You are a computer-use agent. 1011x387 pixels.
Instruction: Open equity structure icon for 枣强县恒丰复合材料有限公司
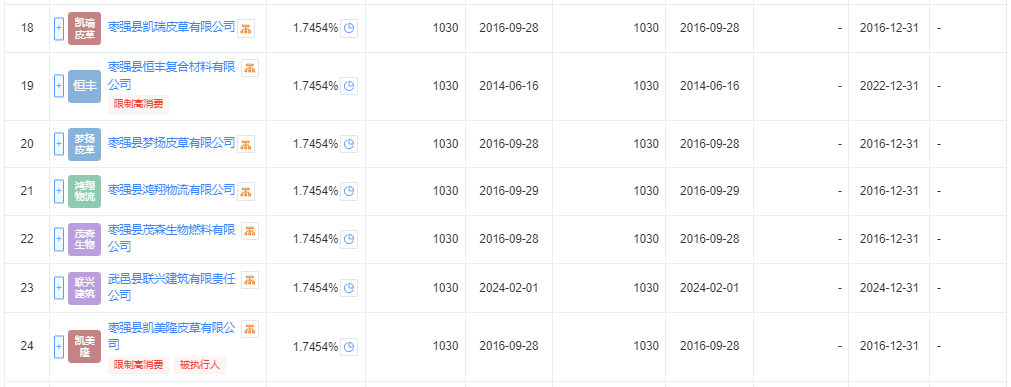coord(250,68)
